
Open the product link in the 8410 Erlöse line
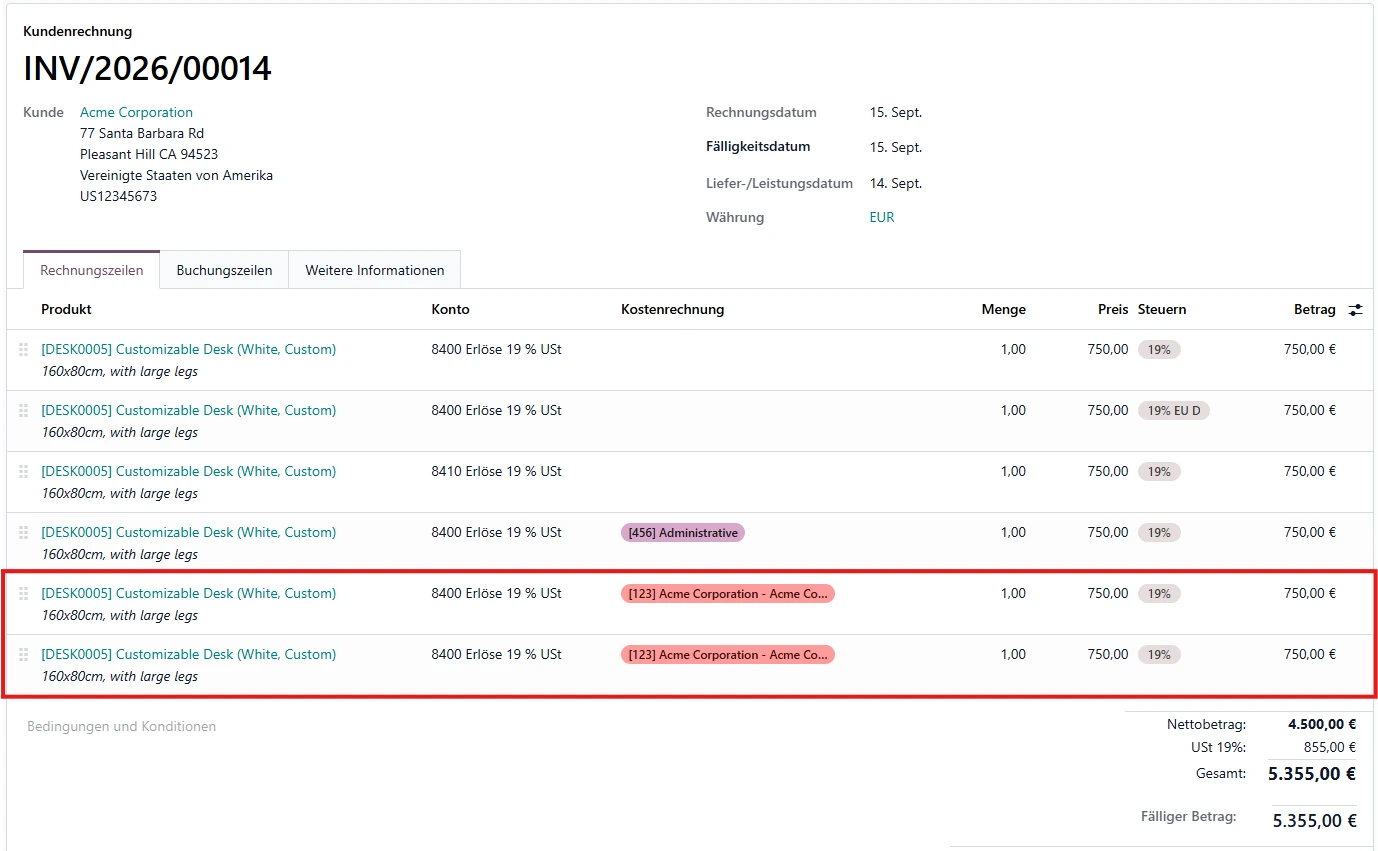pos(188,471)
